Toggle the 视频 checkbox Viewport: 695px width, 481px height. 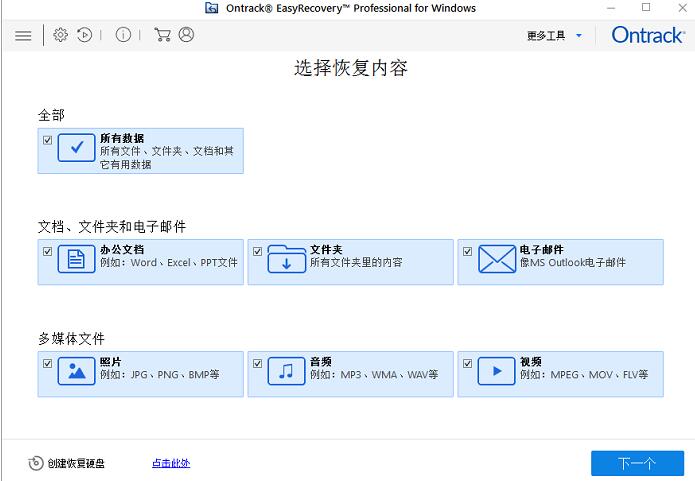tap(468, 364)
